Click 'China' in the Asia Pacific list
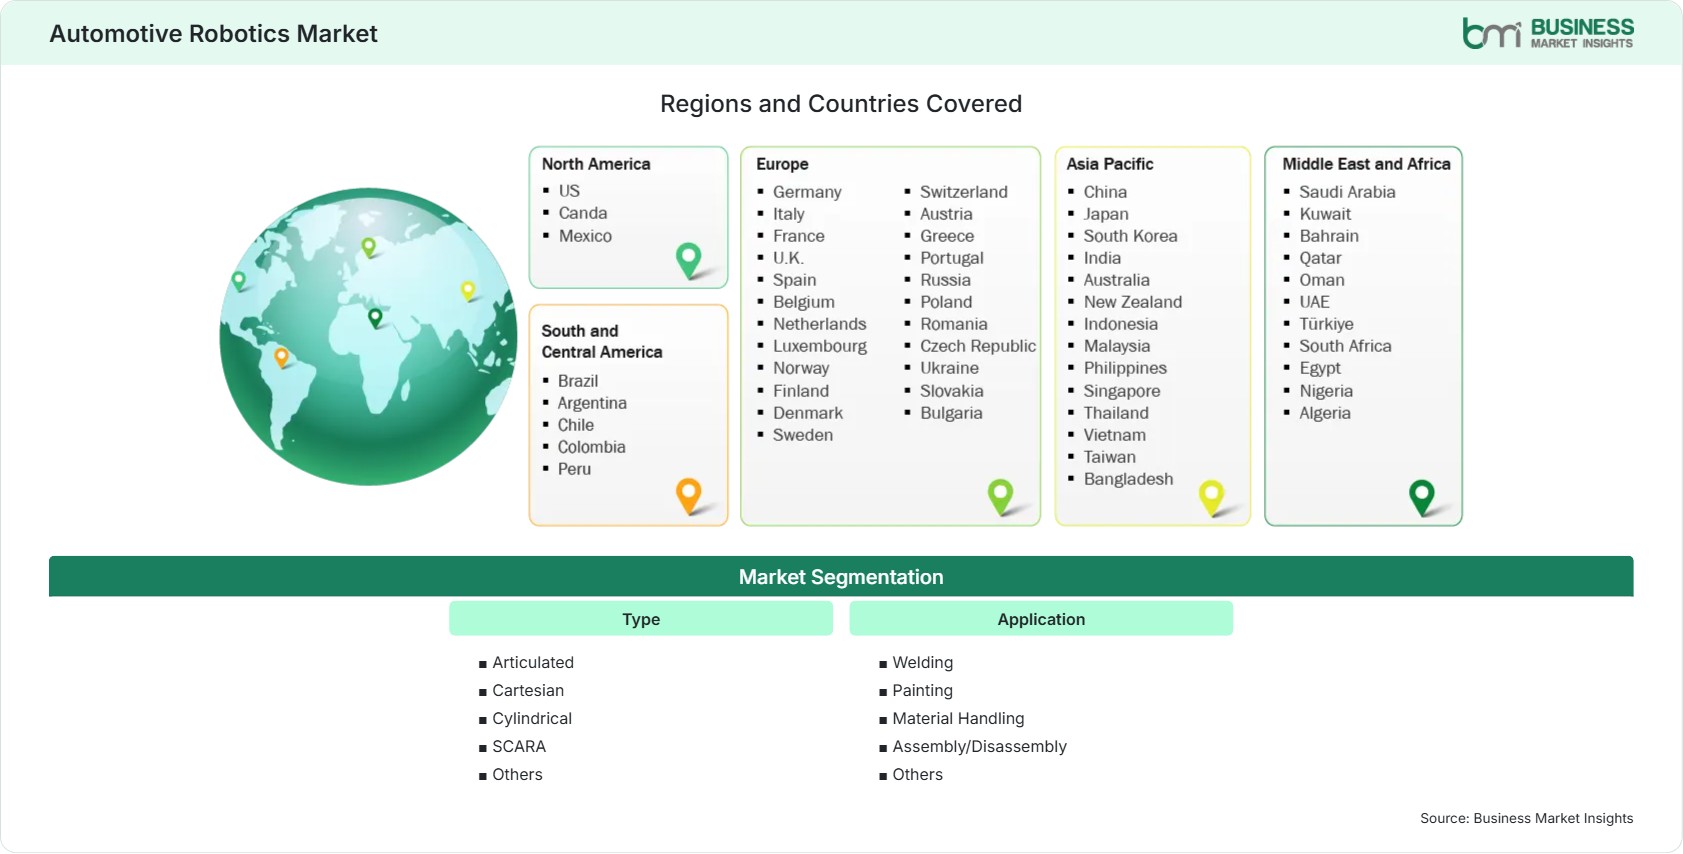 1105,192
